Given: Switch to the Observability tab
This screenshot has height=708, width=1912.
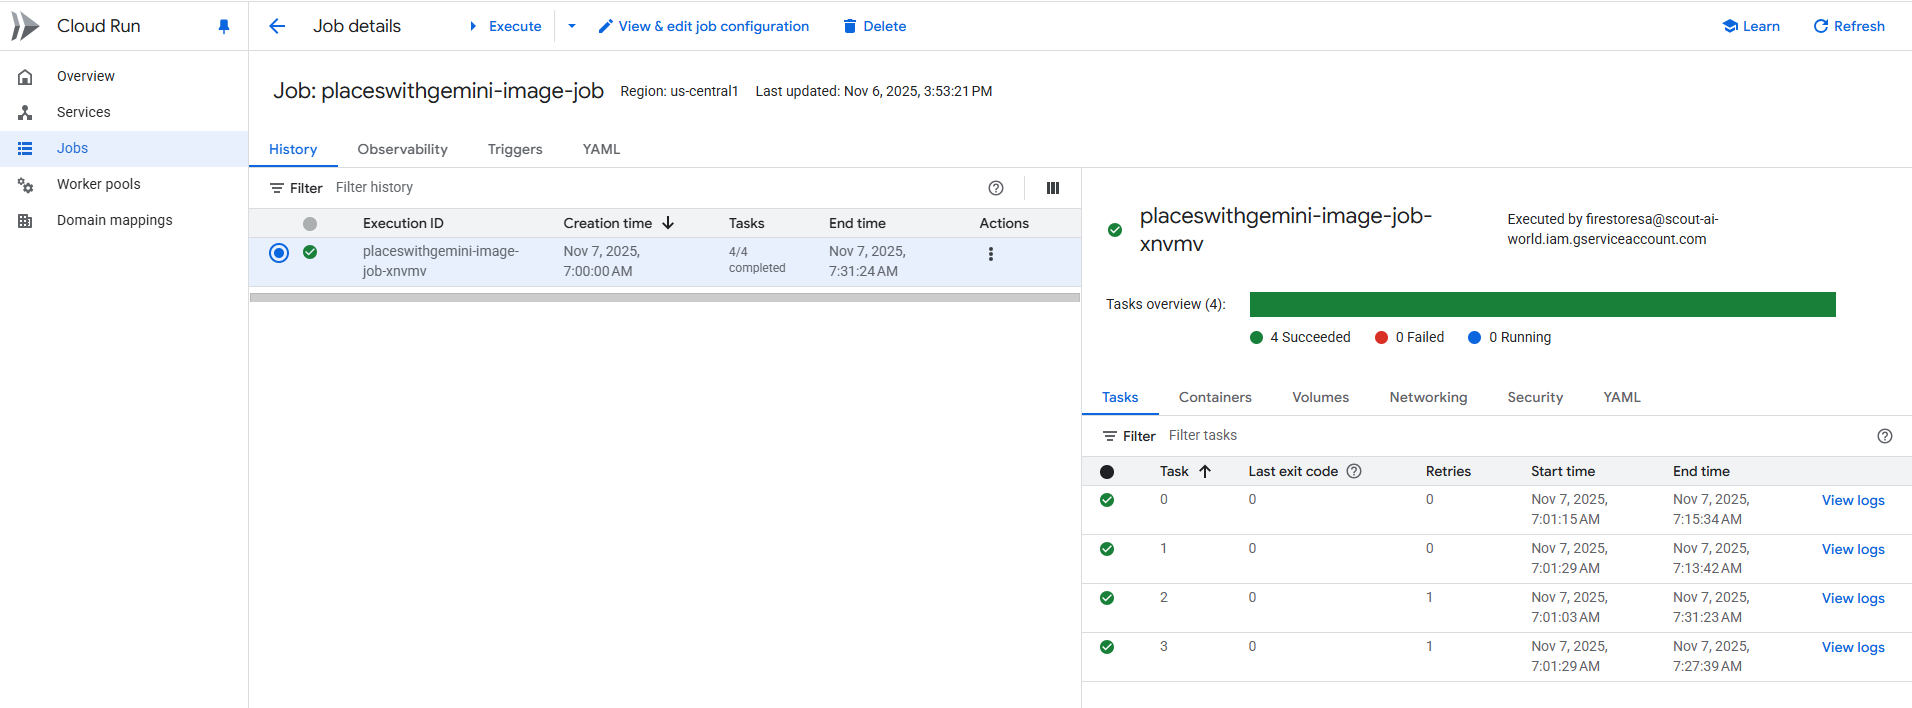Looking at the screenshot, I should [402, 149].
